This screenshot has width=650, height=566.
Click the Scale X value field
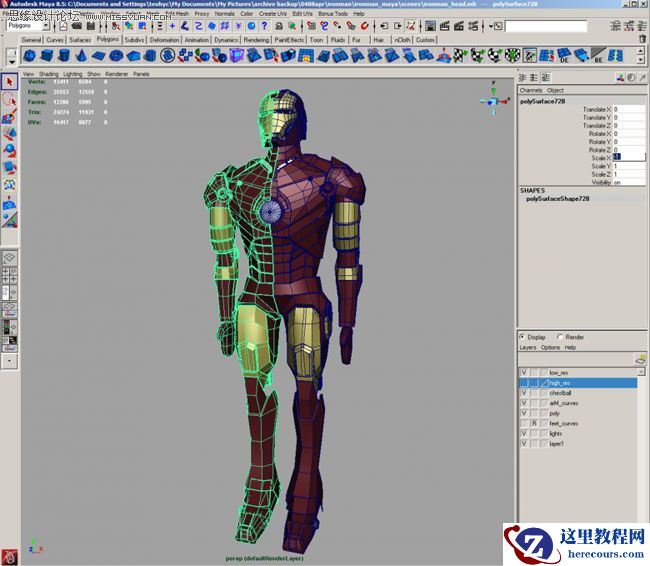(628, 158)
